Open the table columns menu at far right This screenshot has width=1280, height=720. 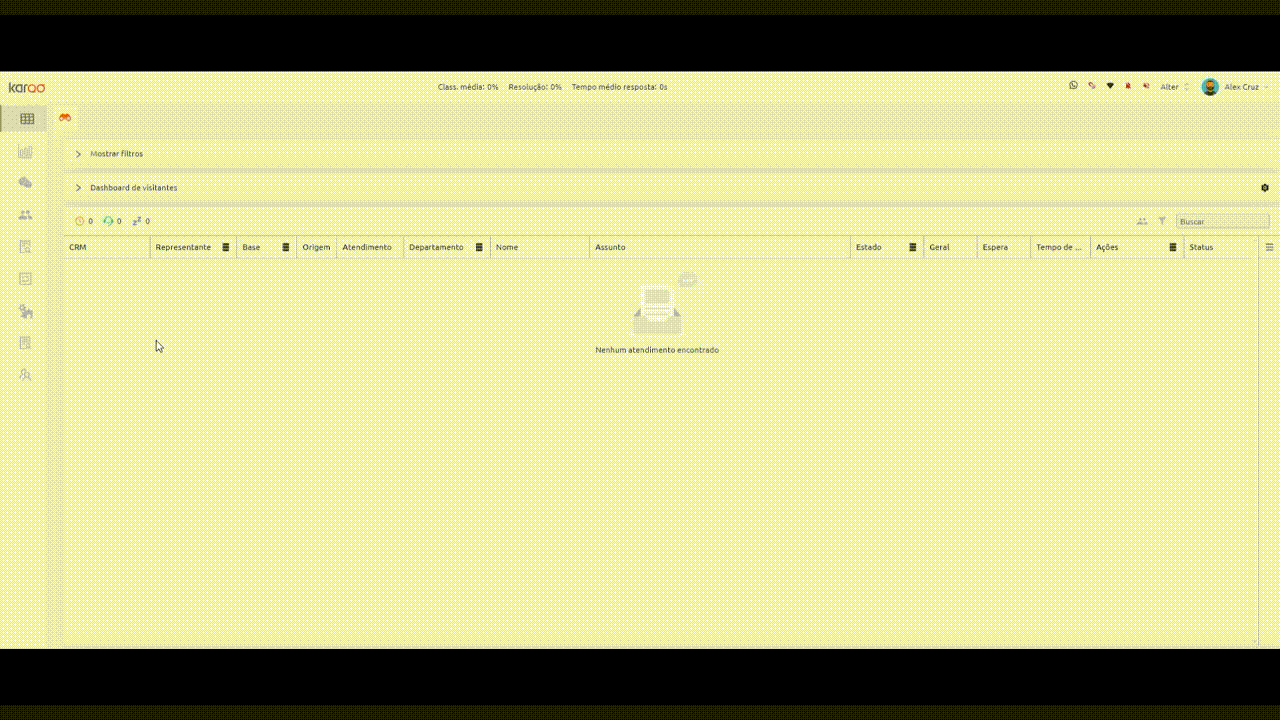(x=1270, y=247)
